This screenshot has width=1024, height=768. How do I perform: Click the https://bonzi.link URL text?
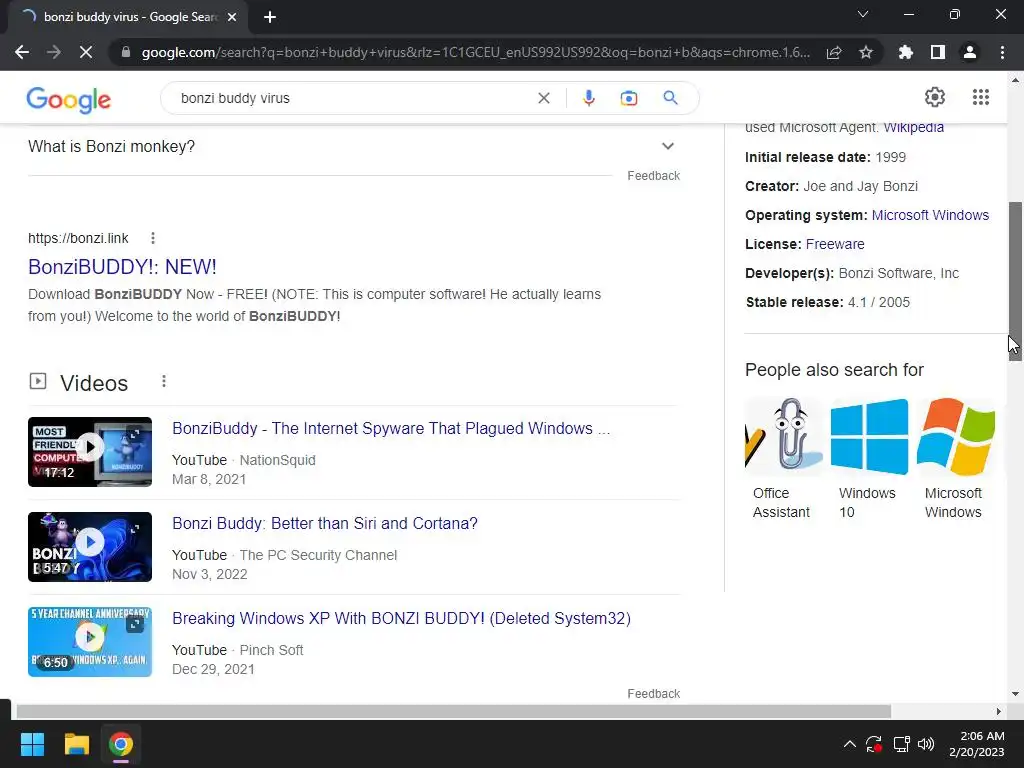(78, 238)
